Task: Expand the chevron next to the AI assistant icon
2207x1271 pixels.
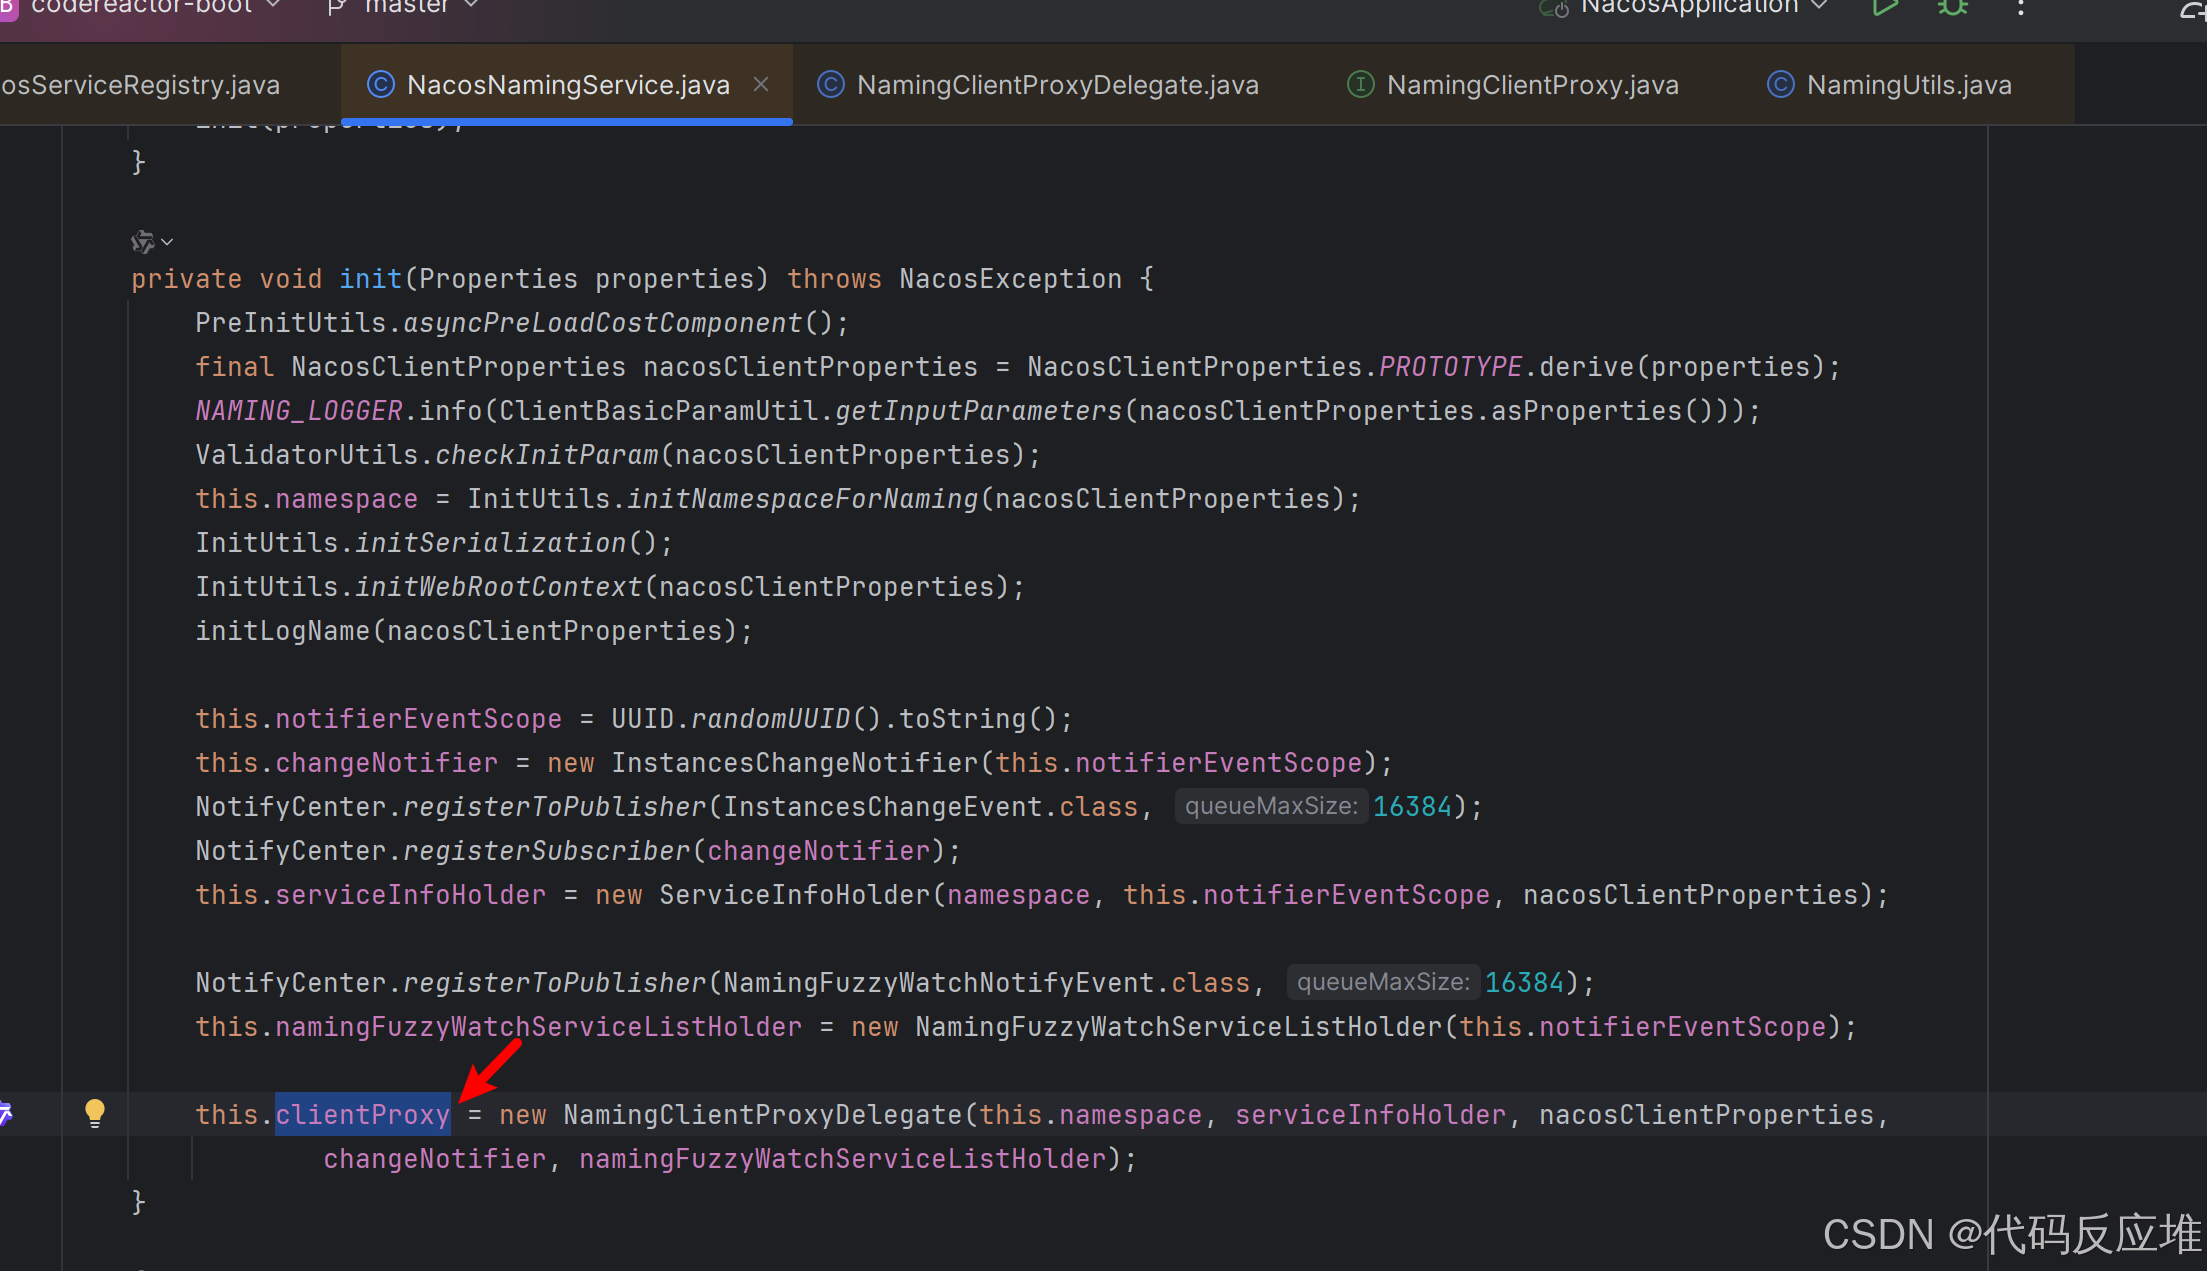Action: coord(167,242)
